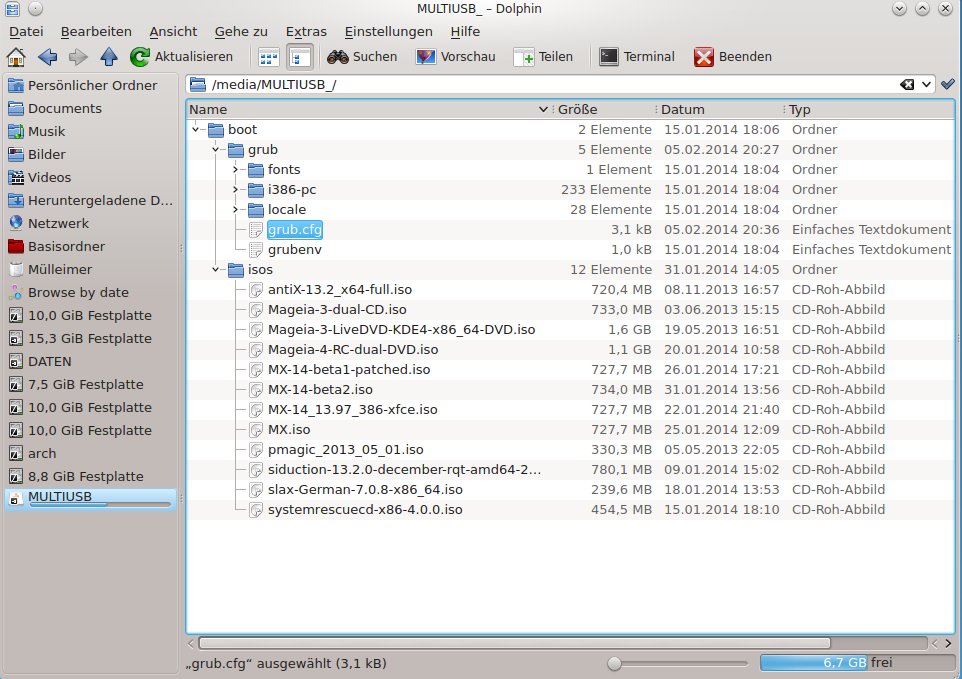Expand the i386-pc folder
Viewport: 962px width, 679px height.
(x=236, y=190)
